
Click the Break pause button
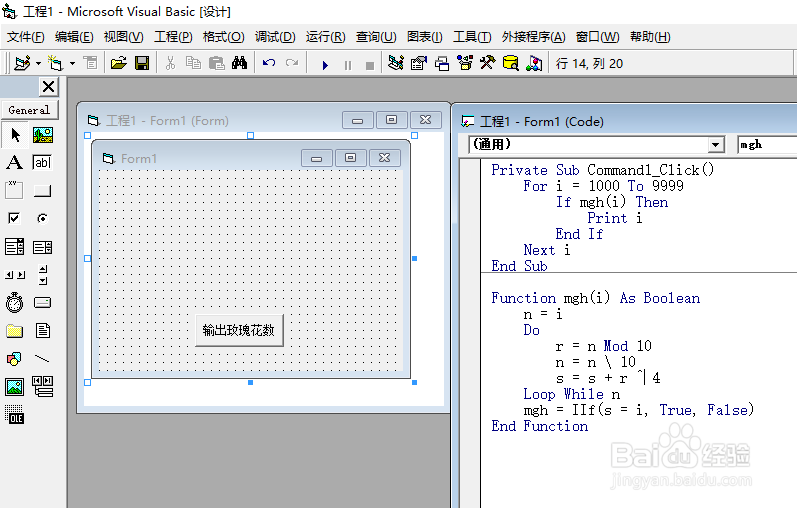(x=348, y=65)
